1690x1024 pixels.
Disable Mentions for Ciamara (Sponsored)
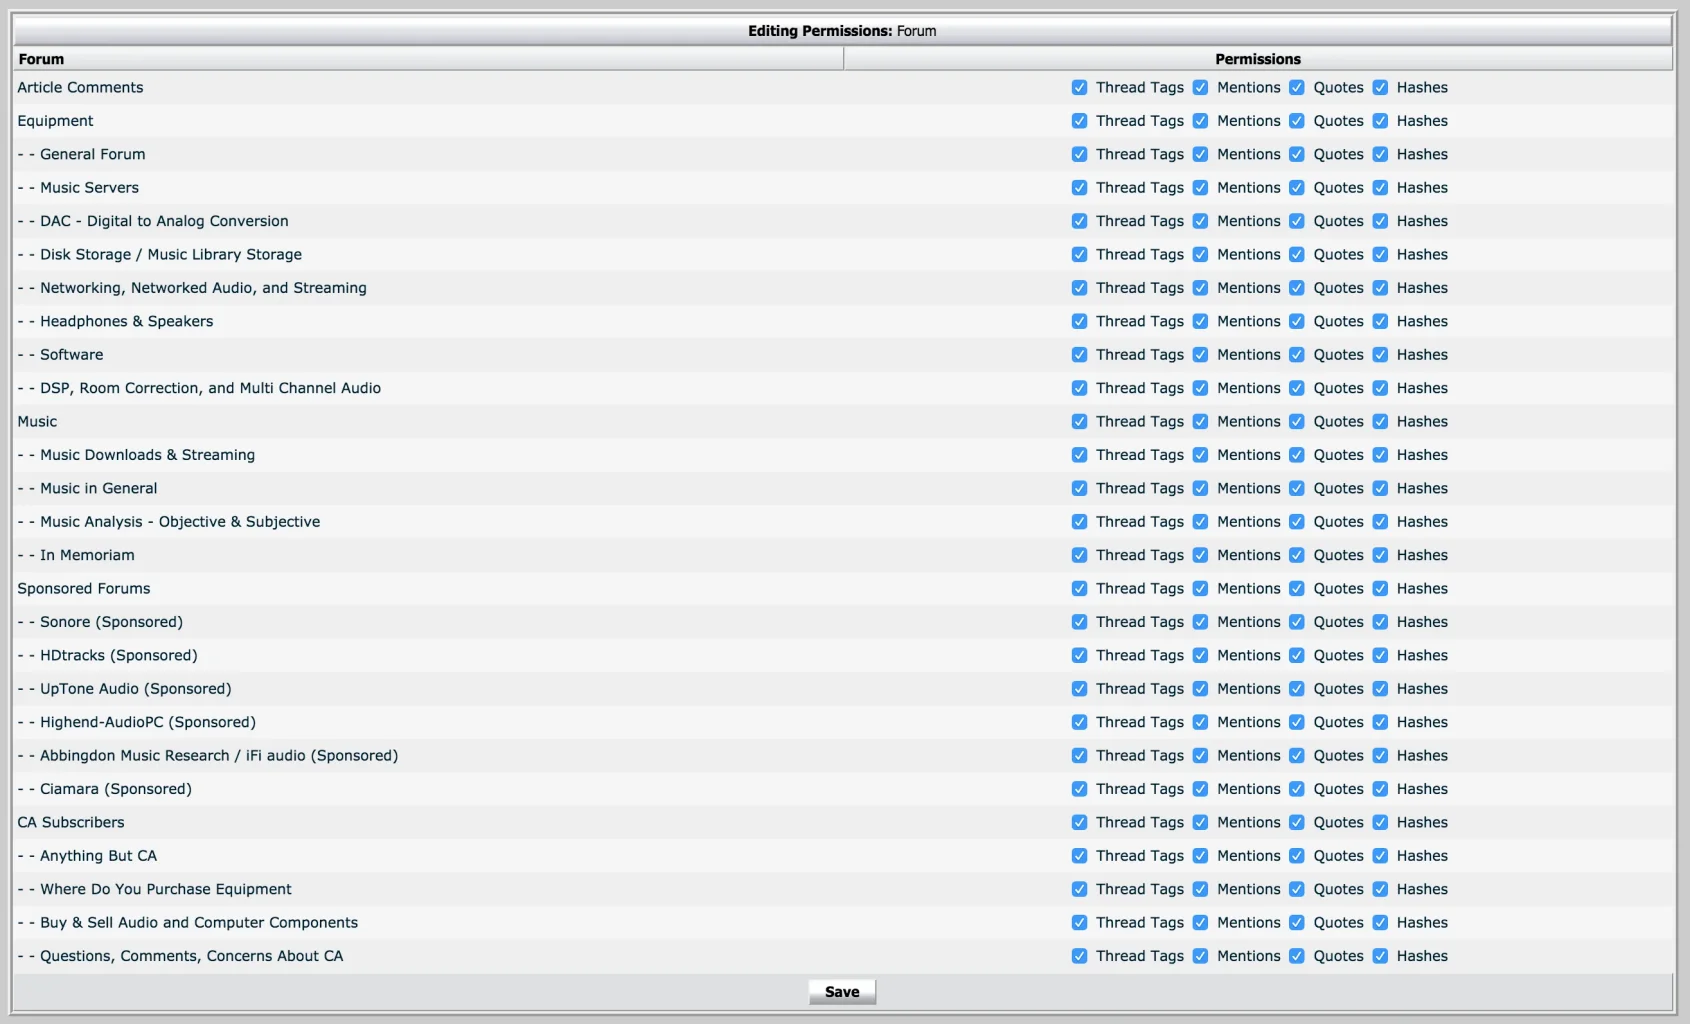coord(1200,789)
